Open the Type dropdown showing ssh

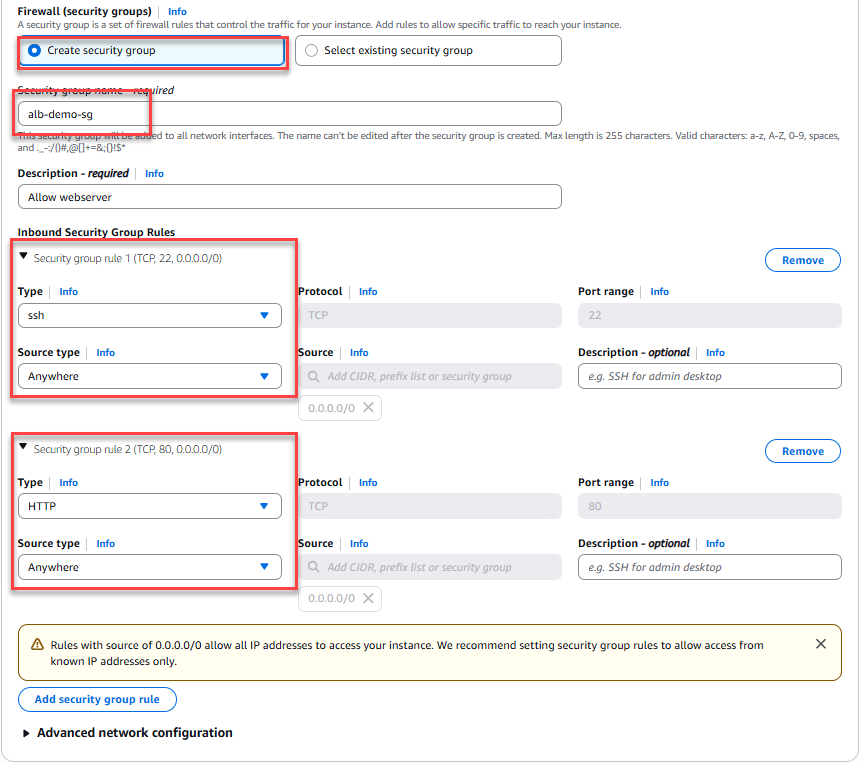pos(149,315)
